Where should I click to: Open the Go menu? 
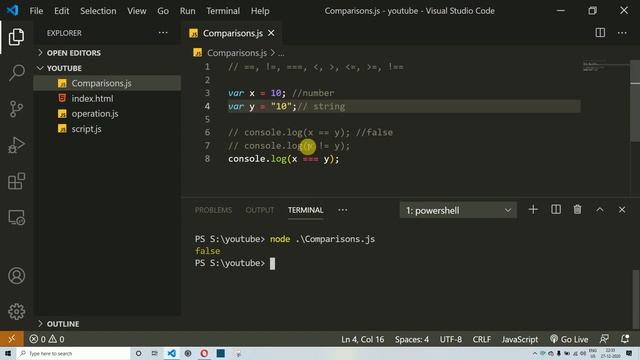(x=163, y=11)
